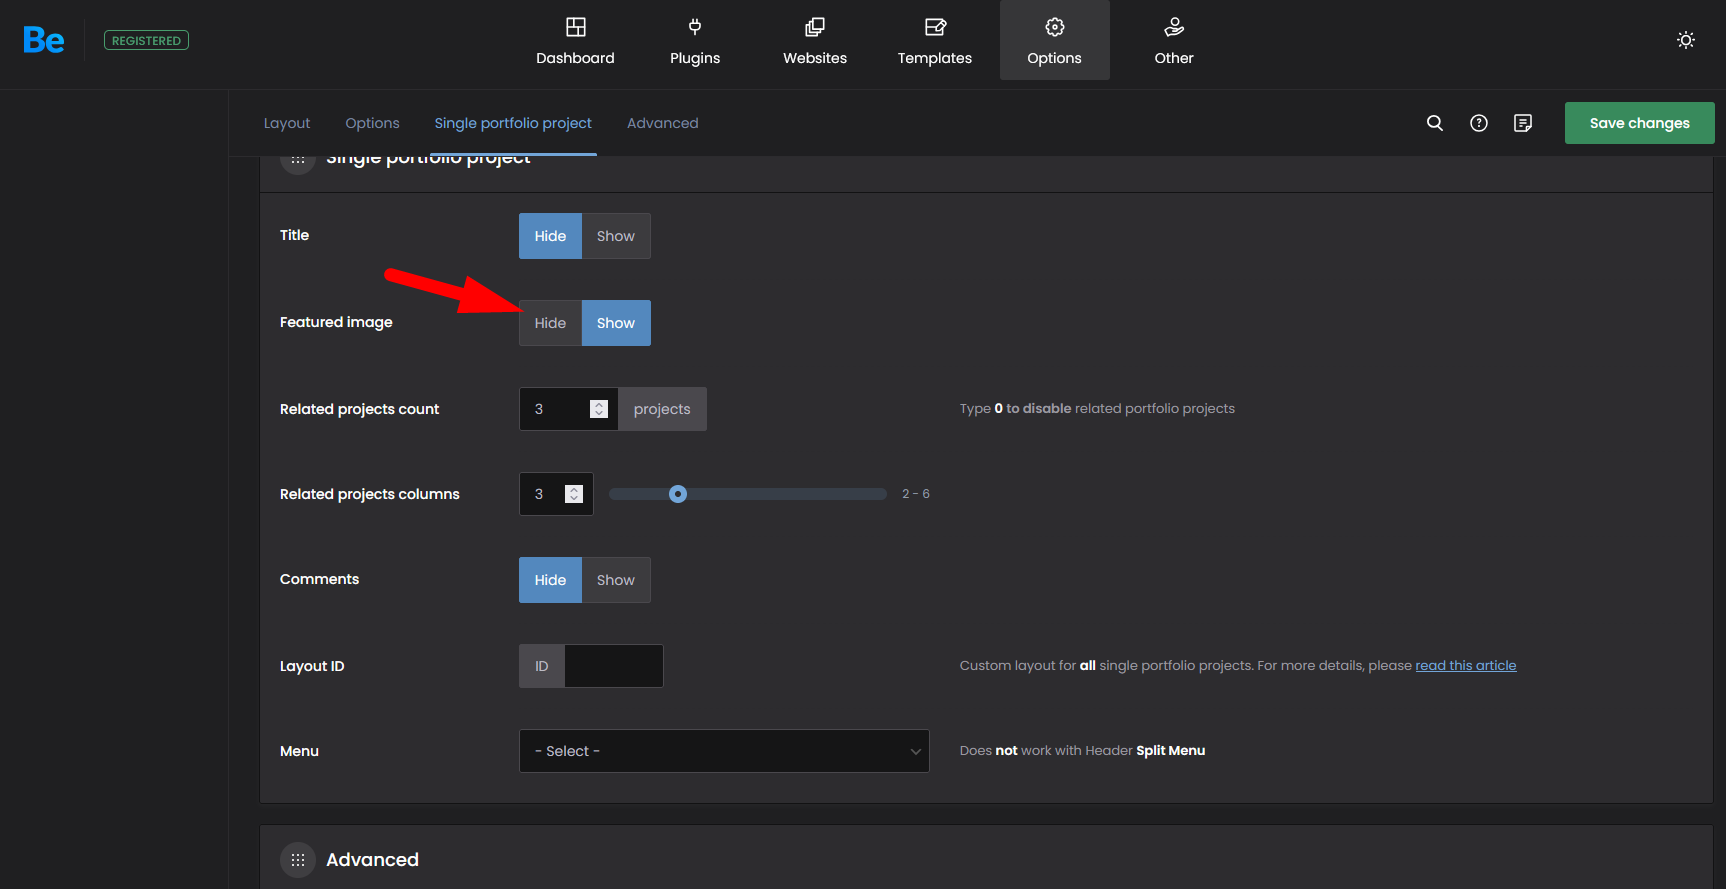Set Featured image to Hide
1726x889 pixels.
coord(550,323)
